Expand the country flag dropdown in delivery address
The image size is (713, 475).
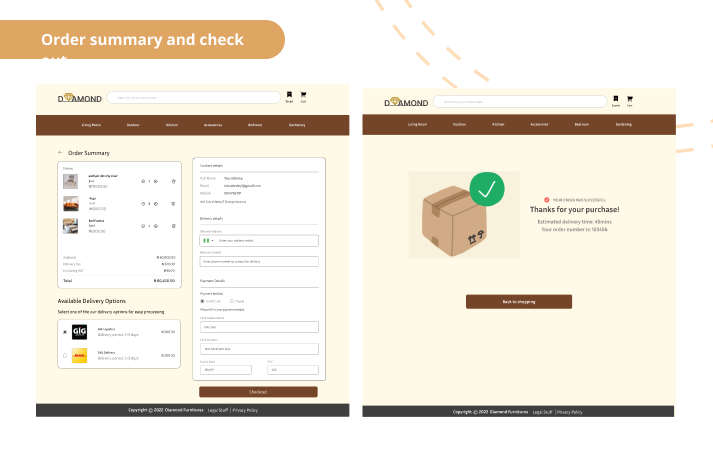pyautogui.click(x=208, y=240)
